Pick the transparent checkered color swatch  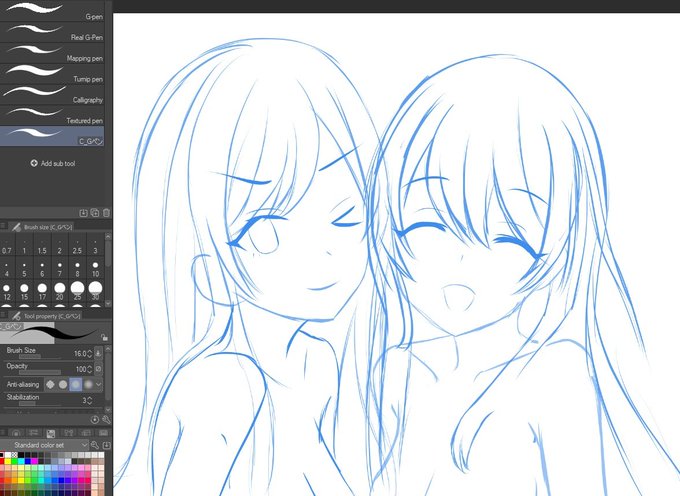click(x=14, y=455)
